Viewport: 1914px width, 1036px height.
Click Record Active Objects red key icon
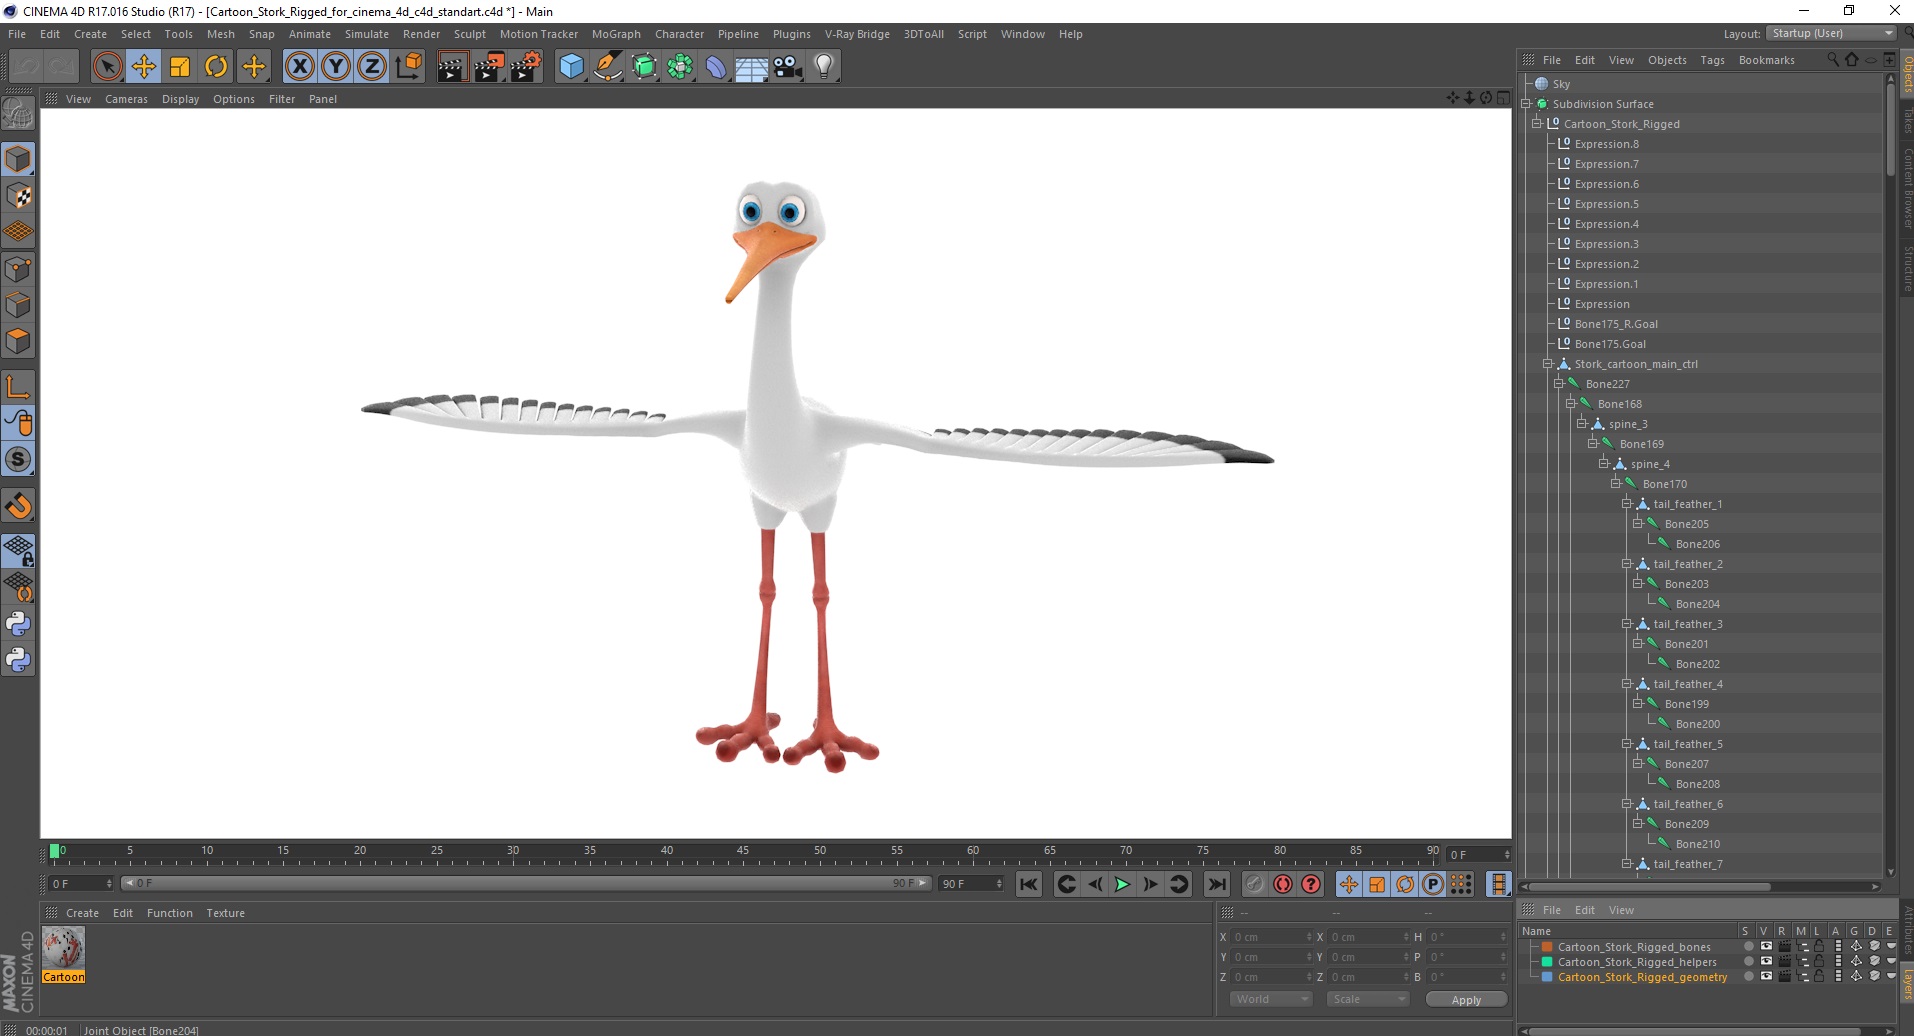tap(1283, 884)
